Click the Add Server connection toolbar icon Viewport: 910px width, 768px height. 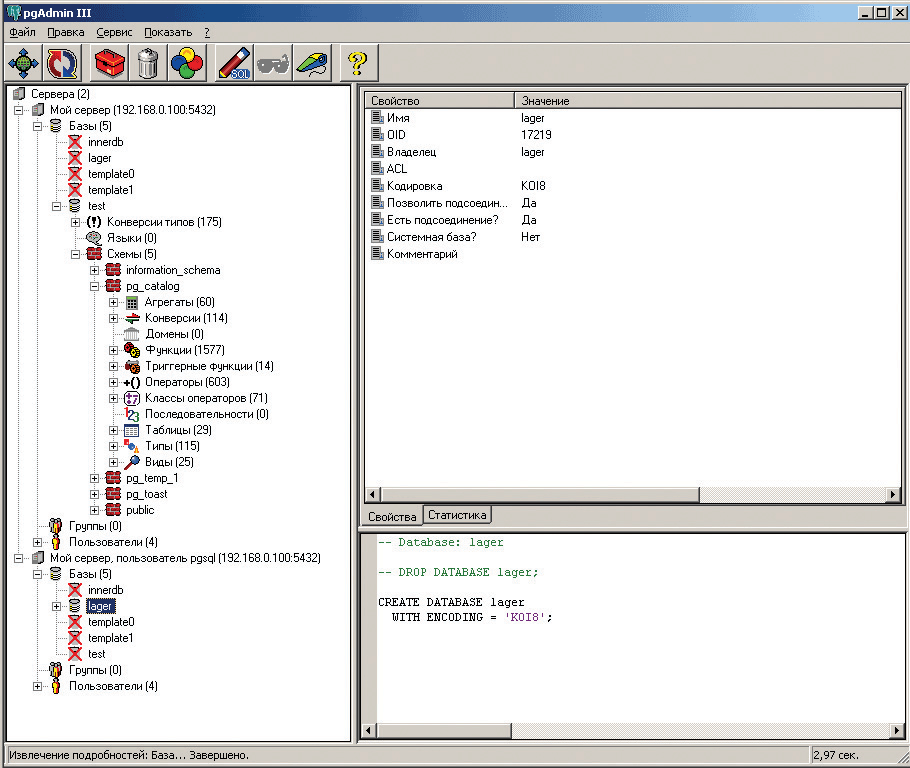(23, 63)
